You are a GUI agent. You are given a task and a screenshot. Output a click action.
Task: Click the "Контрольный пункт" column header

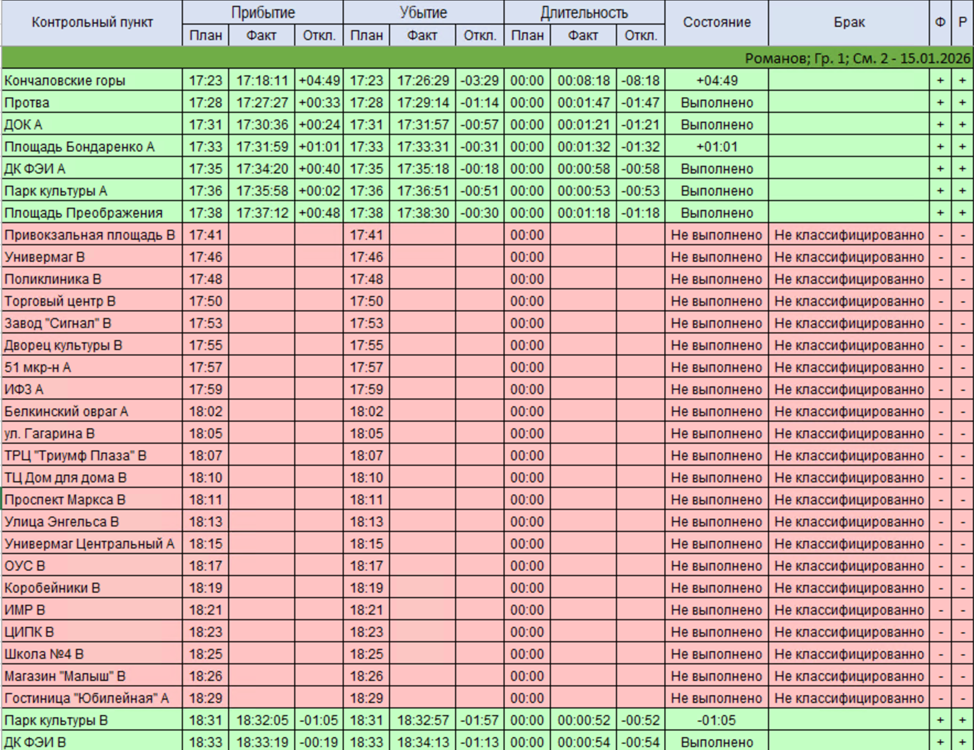pos(91,23)
